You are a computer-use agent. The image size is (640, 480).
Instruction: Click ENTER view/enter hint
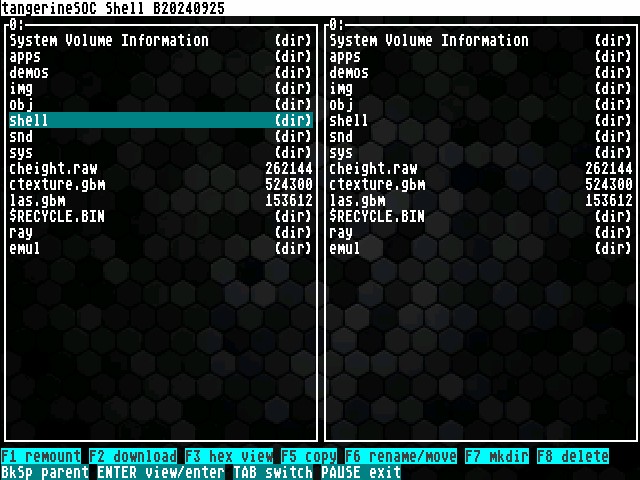161,472
